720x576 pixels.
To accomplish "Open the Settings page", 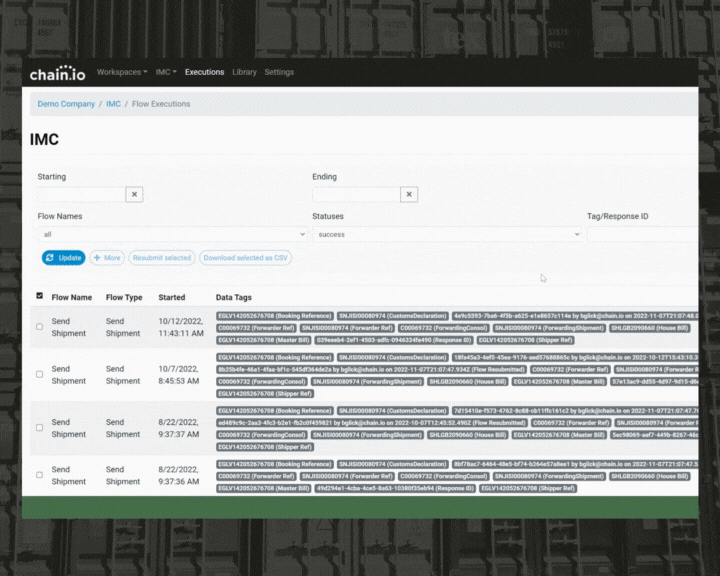I will point(279,72).
